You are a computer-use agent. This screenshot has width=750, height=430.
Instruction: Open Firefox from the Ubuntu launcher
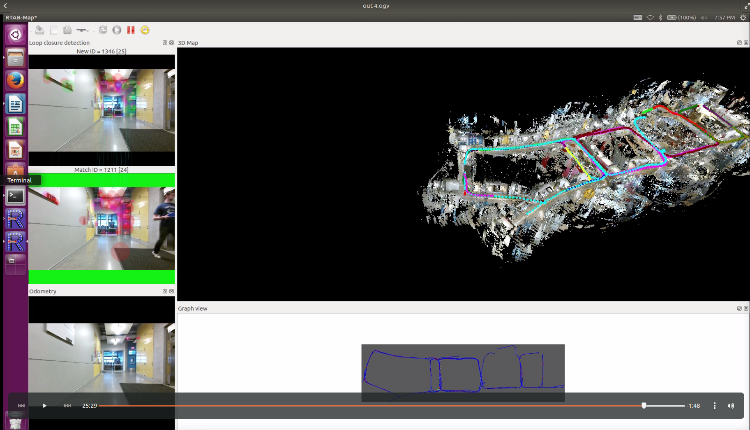pos(15,80)
